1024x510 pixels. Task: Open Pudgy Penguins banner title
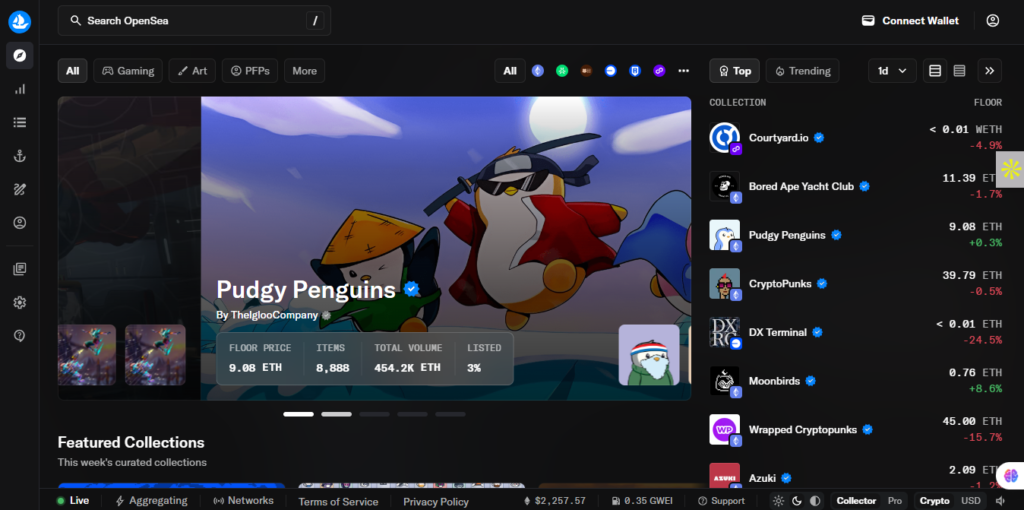point(306,289)
